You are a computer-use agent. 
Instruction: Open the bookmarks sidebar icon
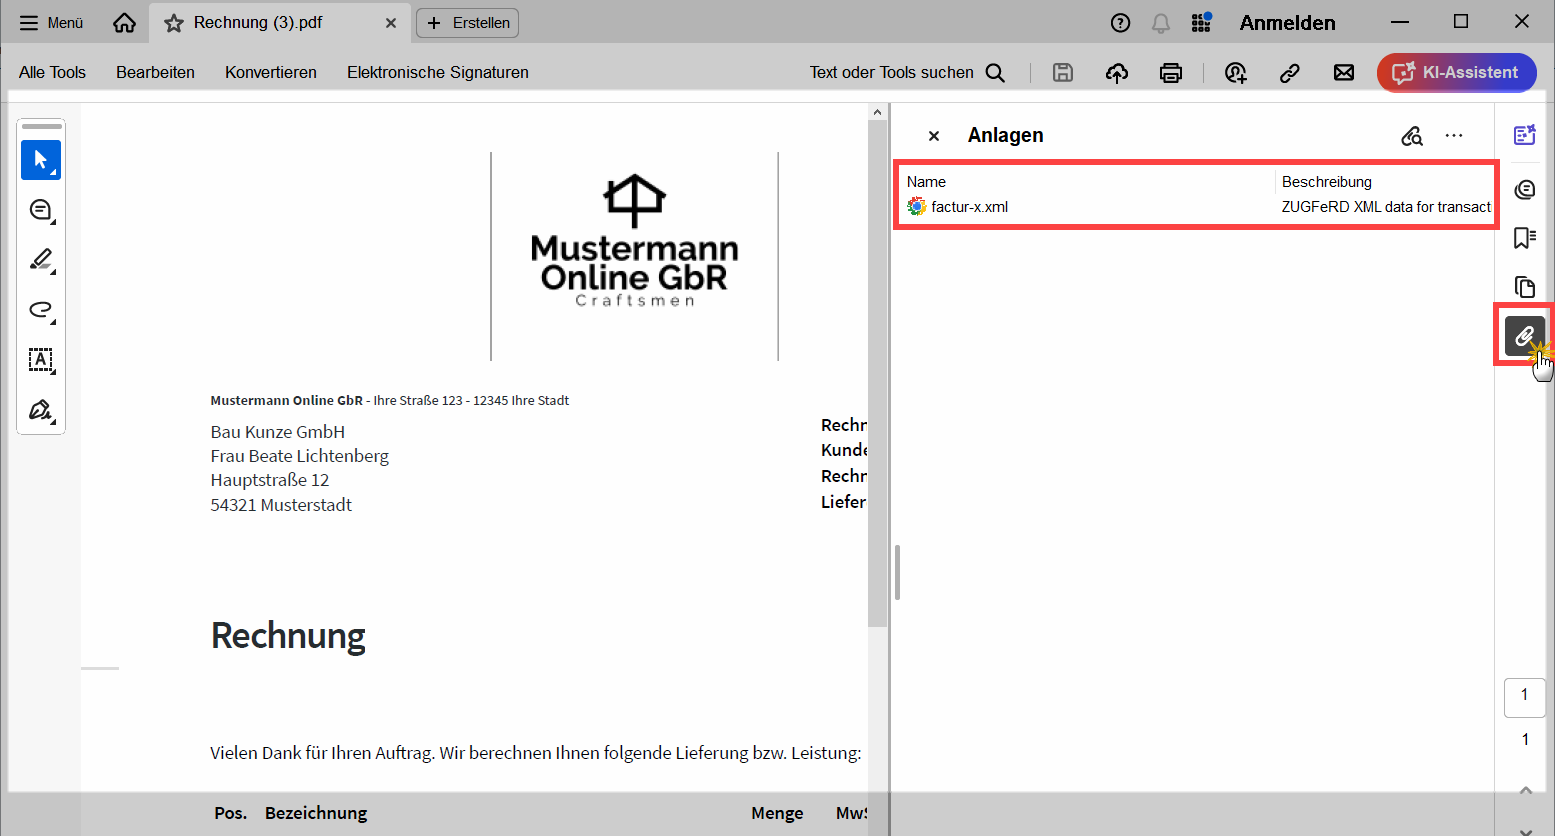tap(1524, 238)
